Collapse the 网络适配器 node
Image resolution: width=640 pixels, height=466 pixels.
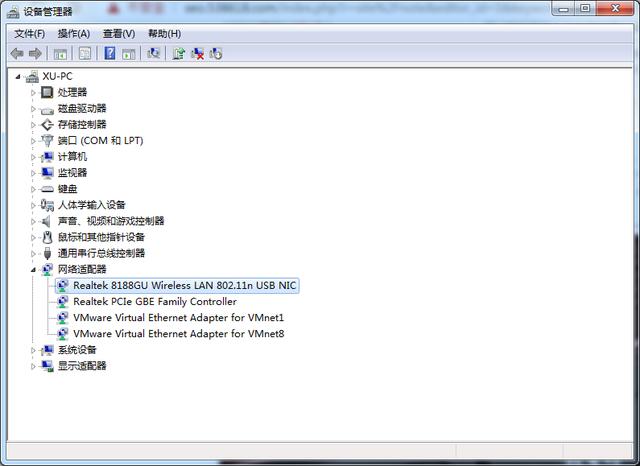click(x=33, y=269)
